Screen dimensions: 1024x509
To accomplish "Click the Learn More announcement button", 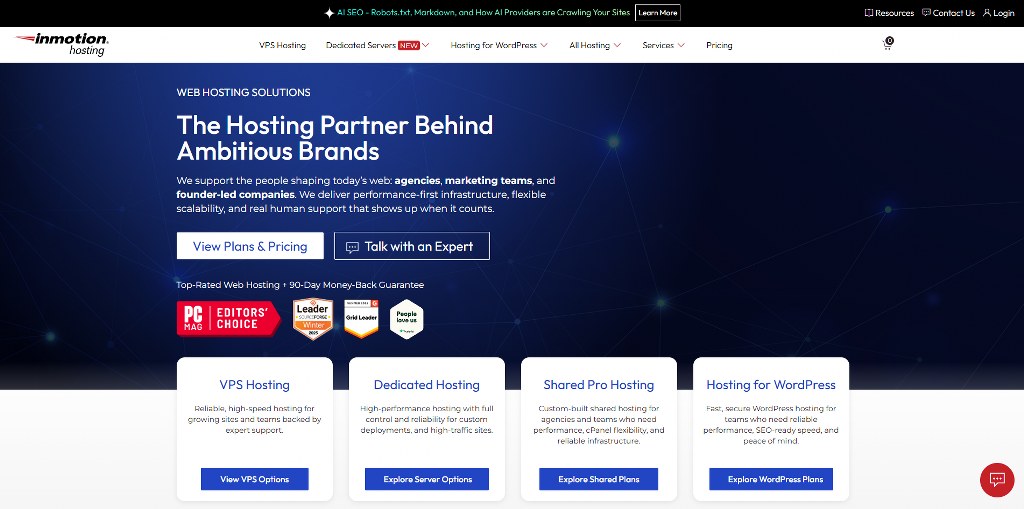I will coord(658,13).
